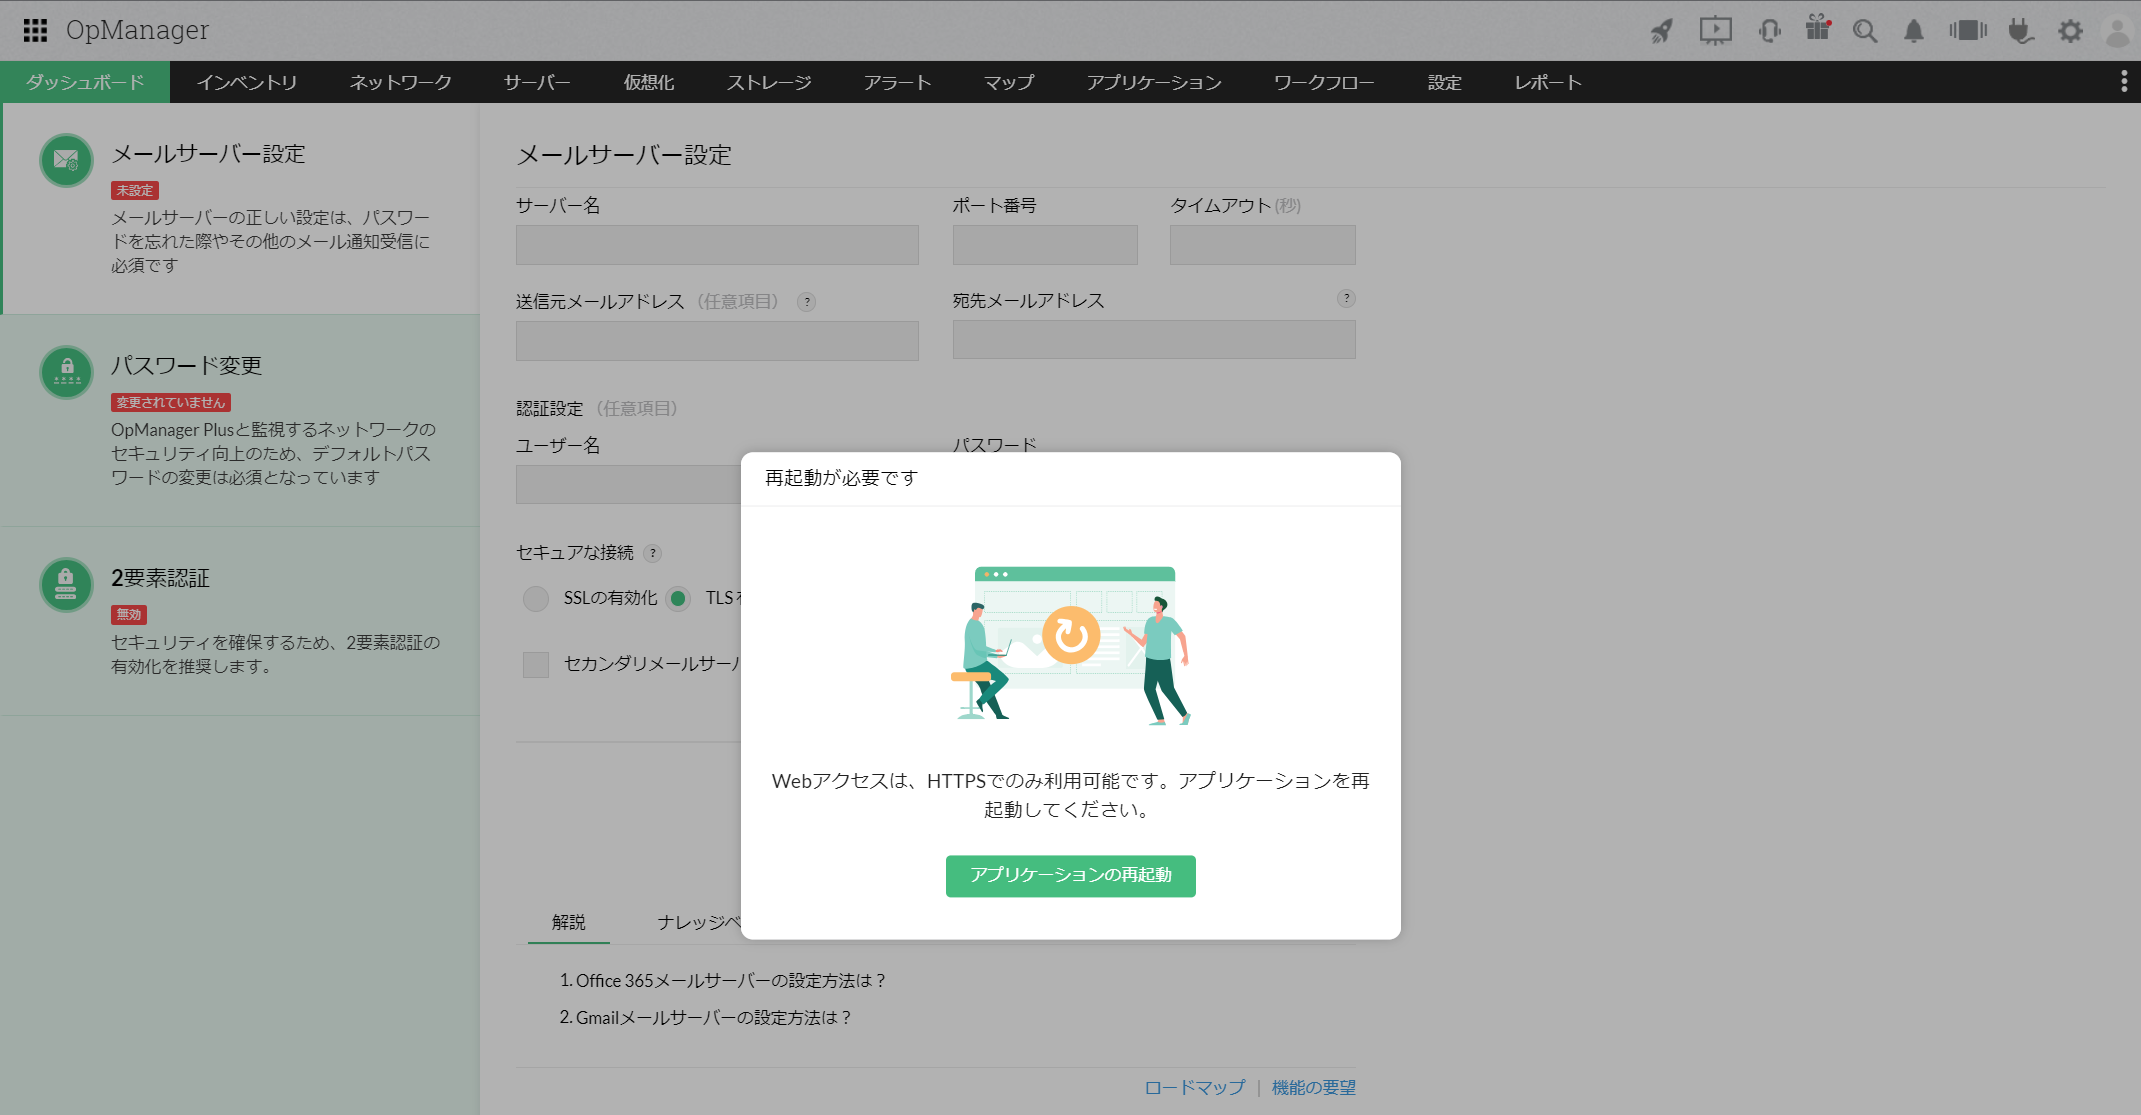The height and width of the screenshot is (1115, 2141).
Task: Open the presentation screen icon
Action: click(1715, 31)
